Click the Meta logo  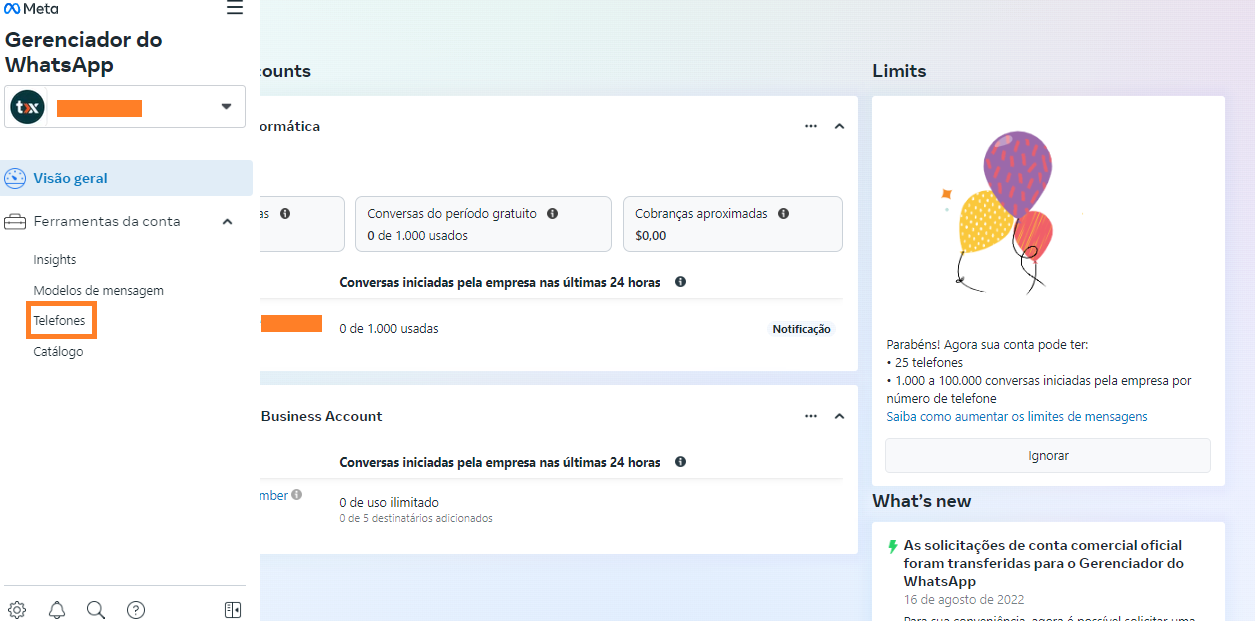click(31, 9)
